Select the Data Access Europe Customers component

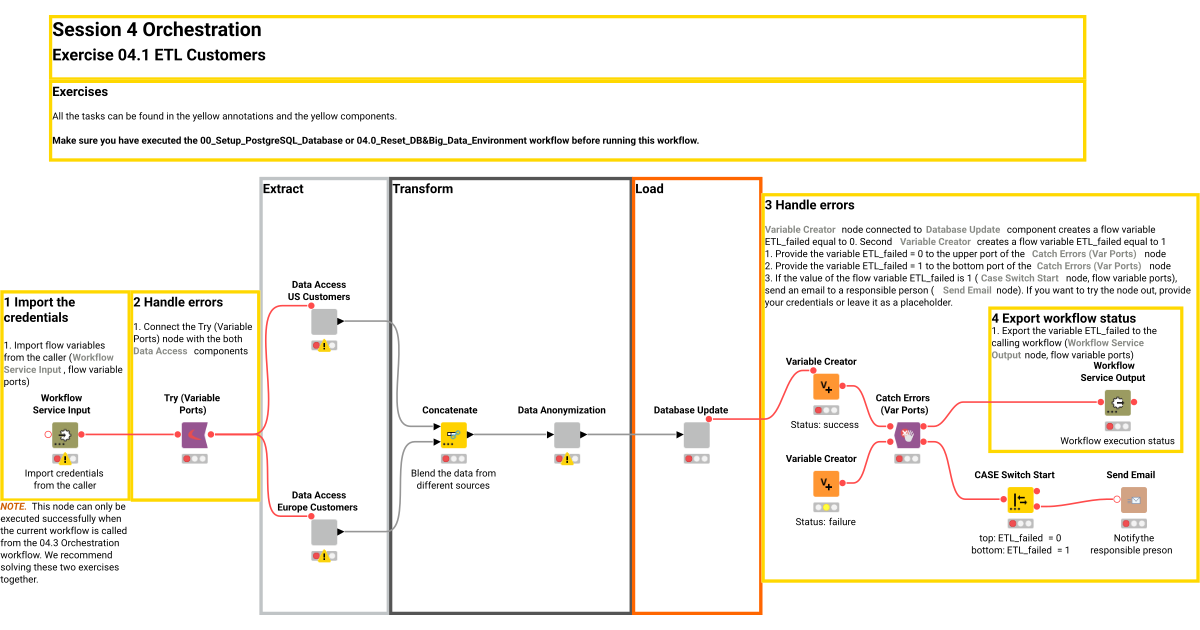[323, 533]
